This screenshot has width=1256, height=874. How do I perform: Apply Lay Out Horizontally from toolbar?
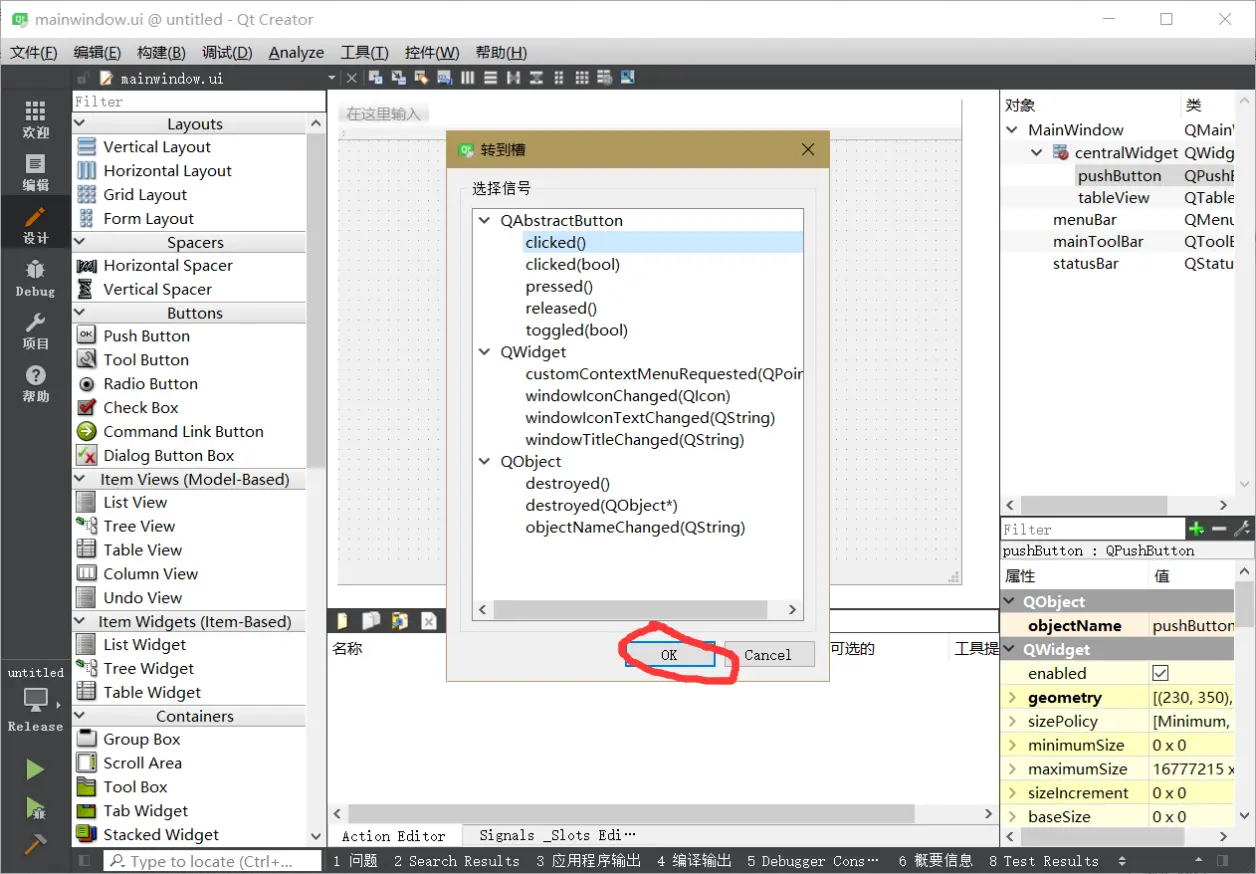(x=467, y=78)
